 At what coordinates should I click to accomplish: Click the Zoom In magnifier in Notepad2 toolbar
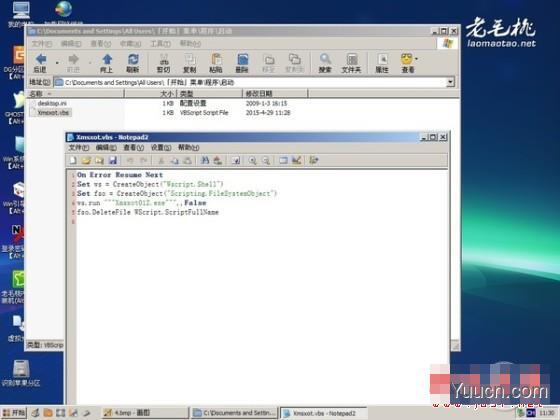pos(252,160)
